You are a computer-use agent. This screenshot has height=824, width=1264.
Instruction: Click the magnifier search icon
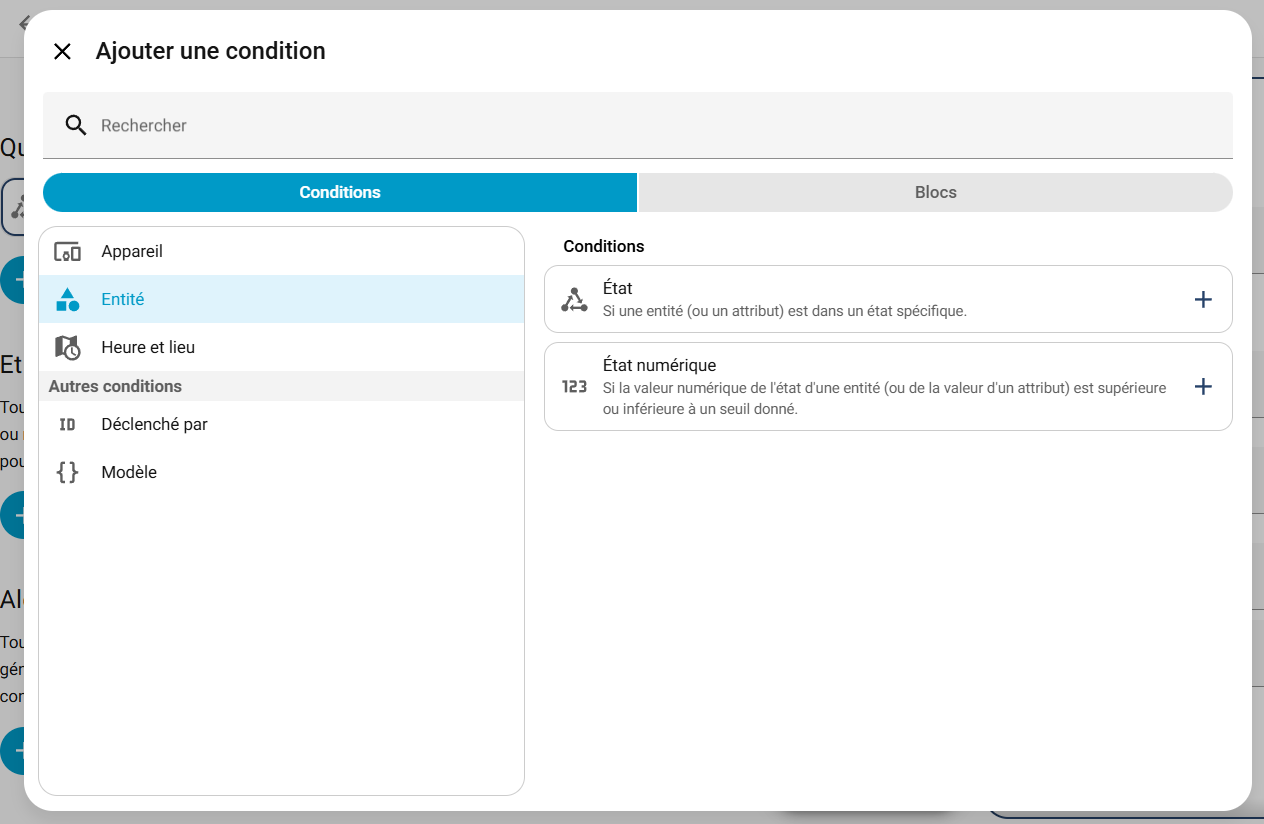[76, 125]
